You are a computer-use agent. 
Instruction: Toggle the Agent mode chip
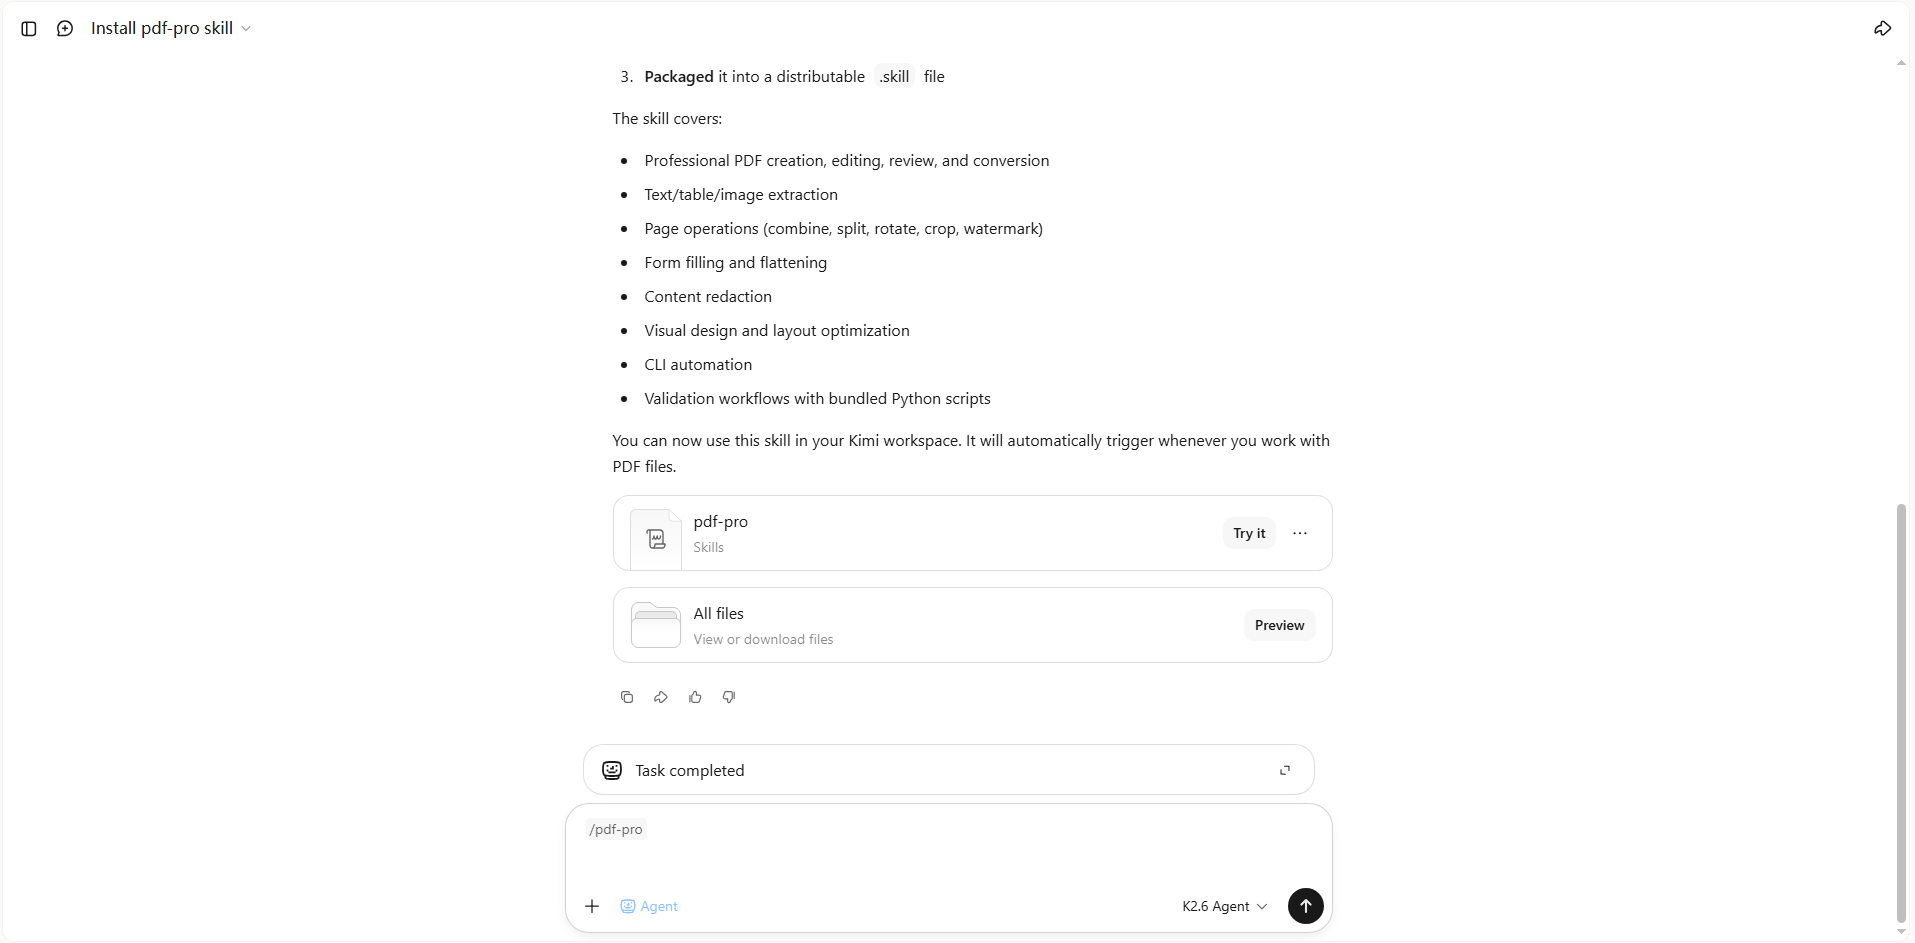pos(649,906)
